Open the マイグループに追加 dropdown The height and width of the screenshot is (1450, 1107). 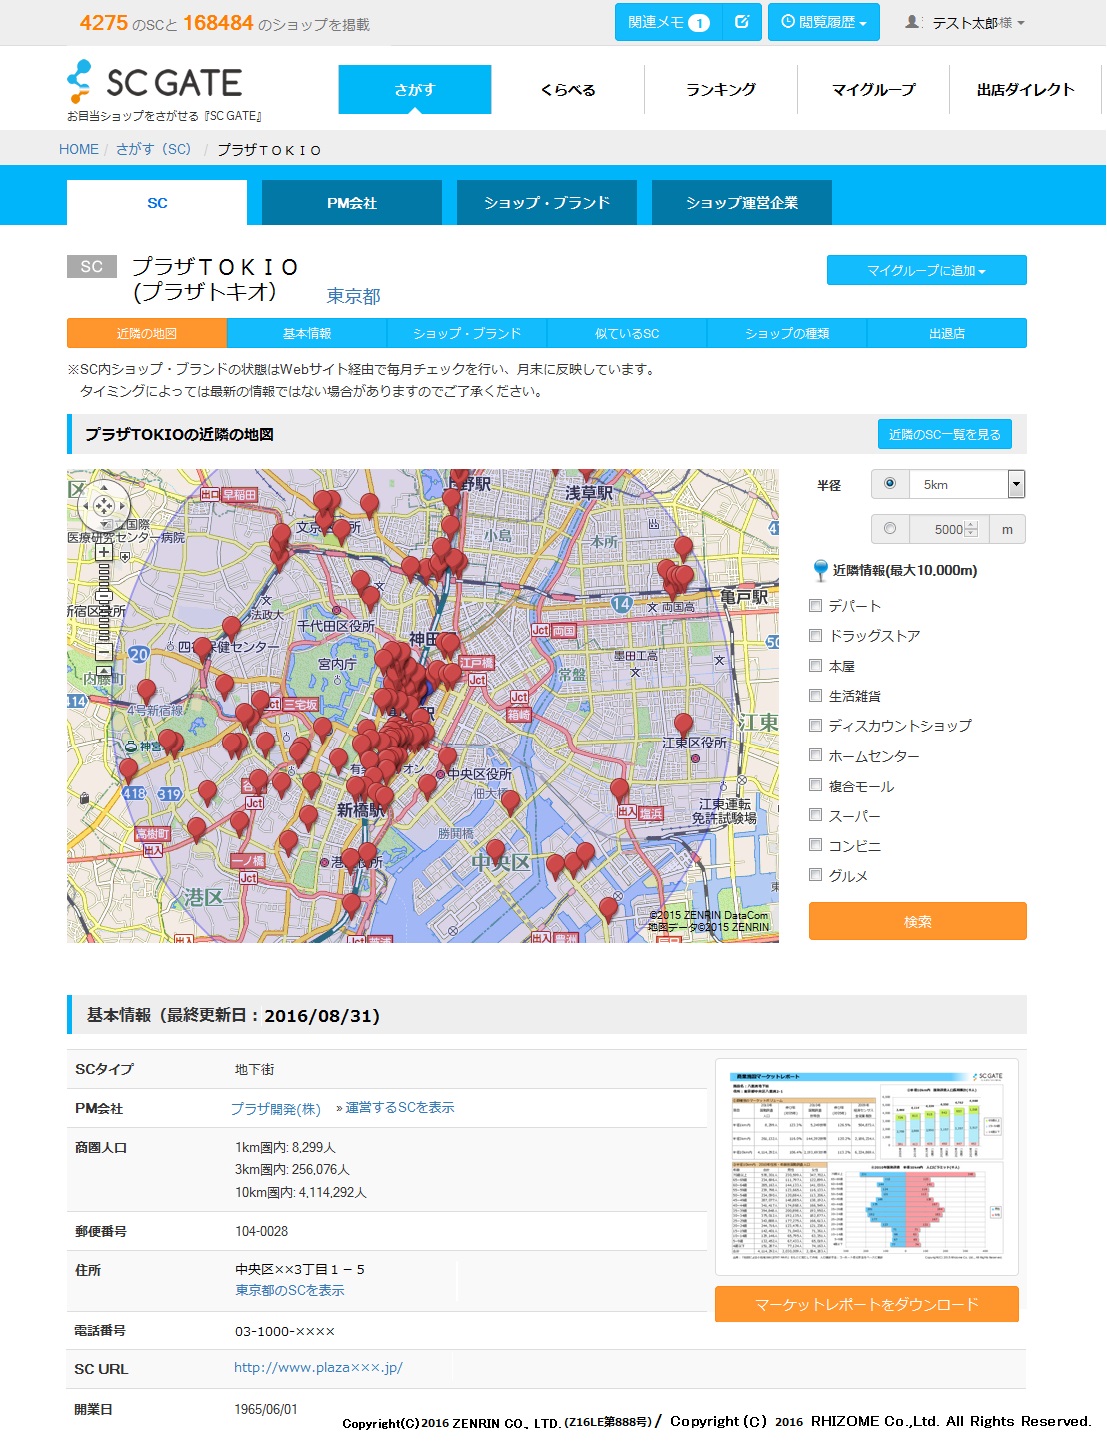click(927, 270)
